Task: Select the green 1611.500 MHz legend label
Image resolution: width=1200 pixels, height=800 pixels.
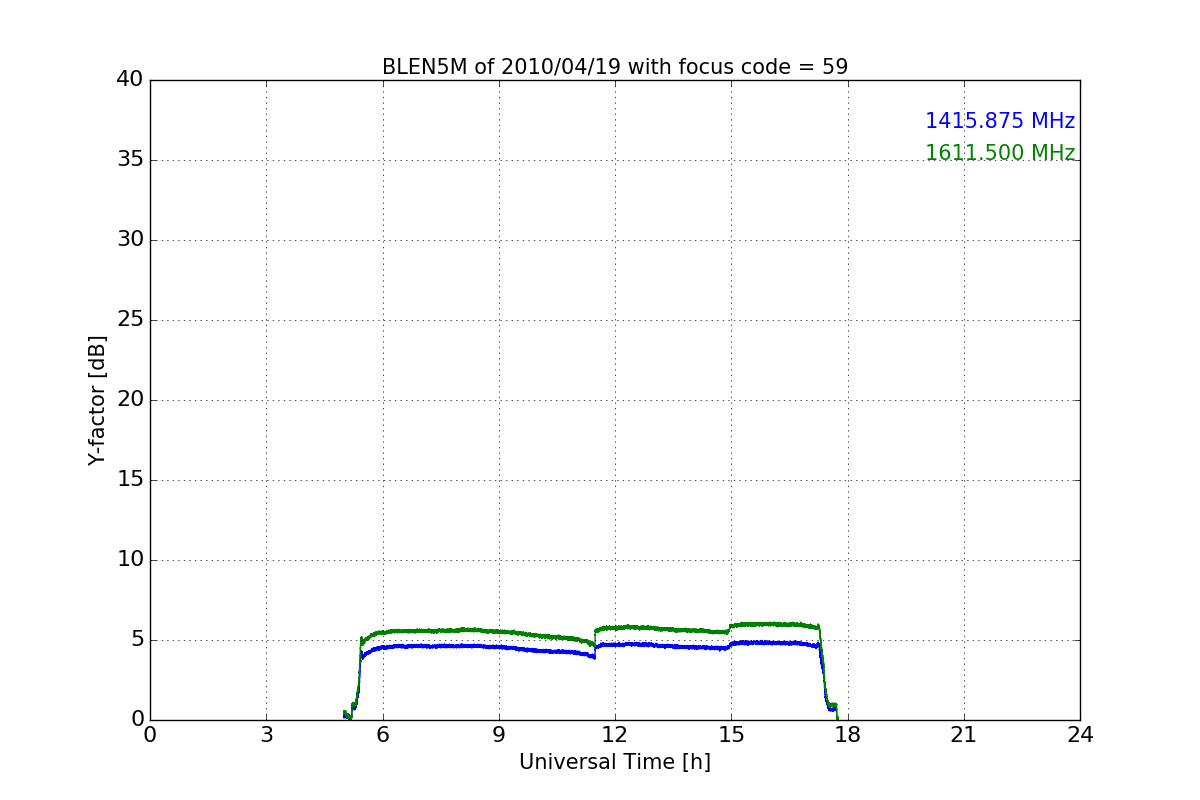Action: [x=1000, y=153]
